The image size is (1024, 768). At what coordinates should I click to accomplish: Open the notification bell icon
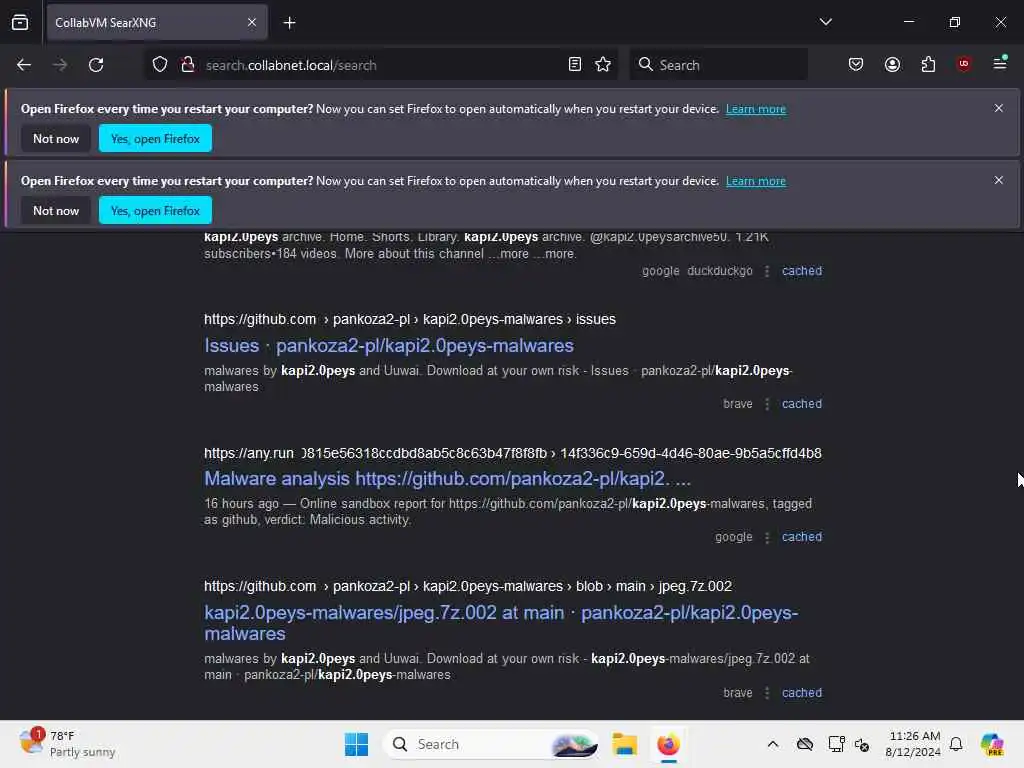tap(956, 744)
